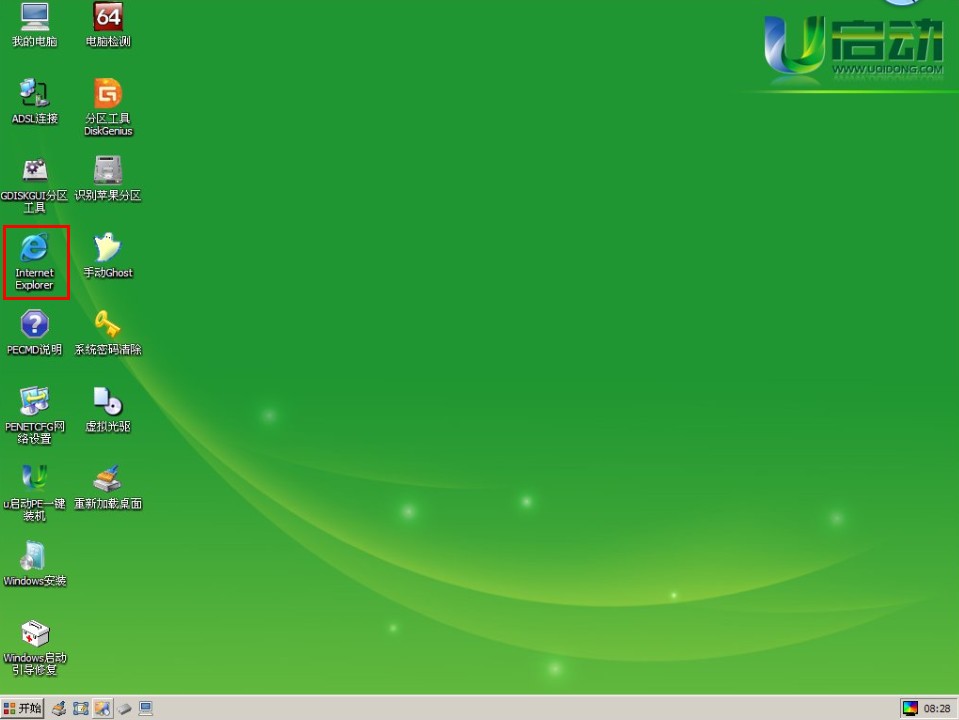Image resolution: width=959 pixels, height=720 pixels.
Task: Open the 开始 start menu button
Action: tap(23, 708)
